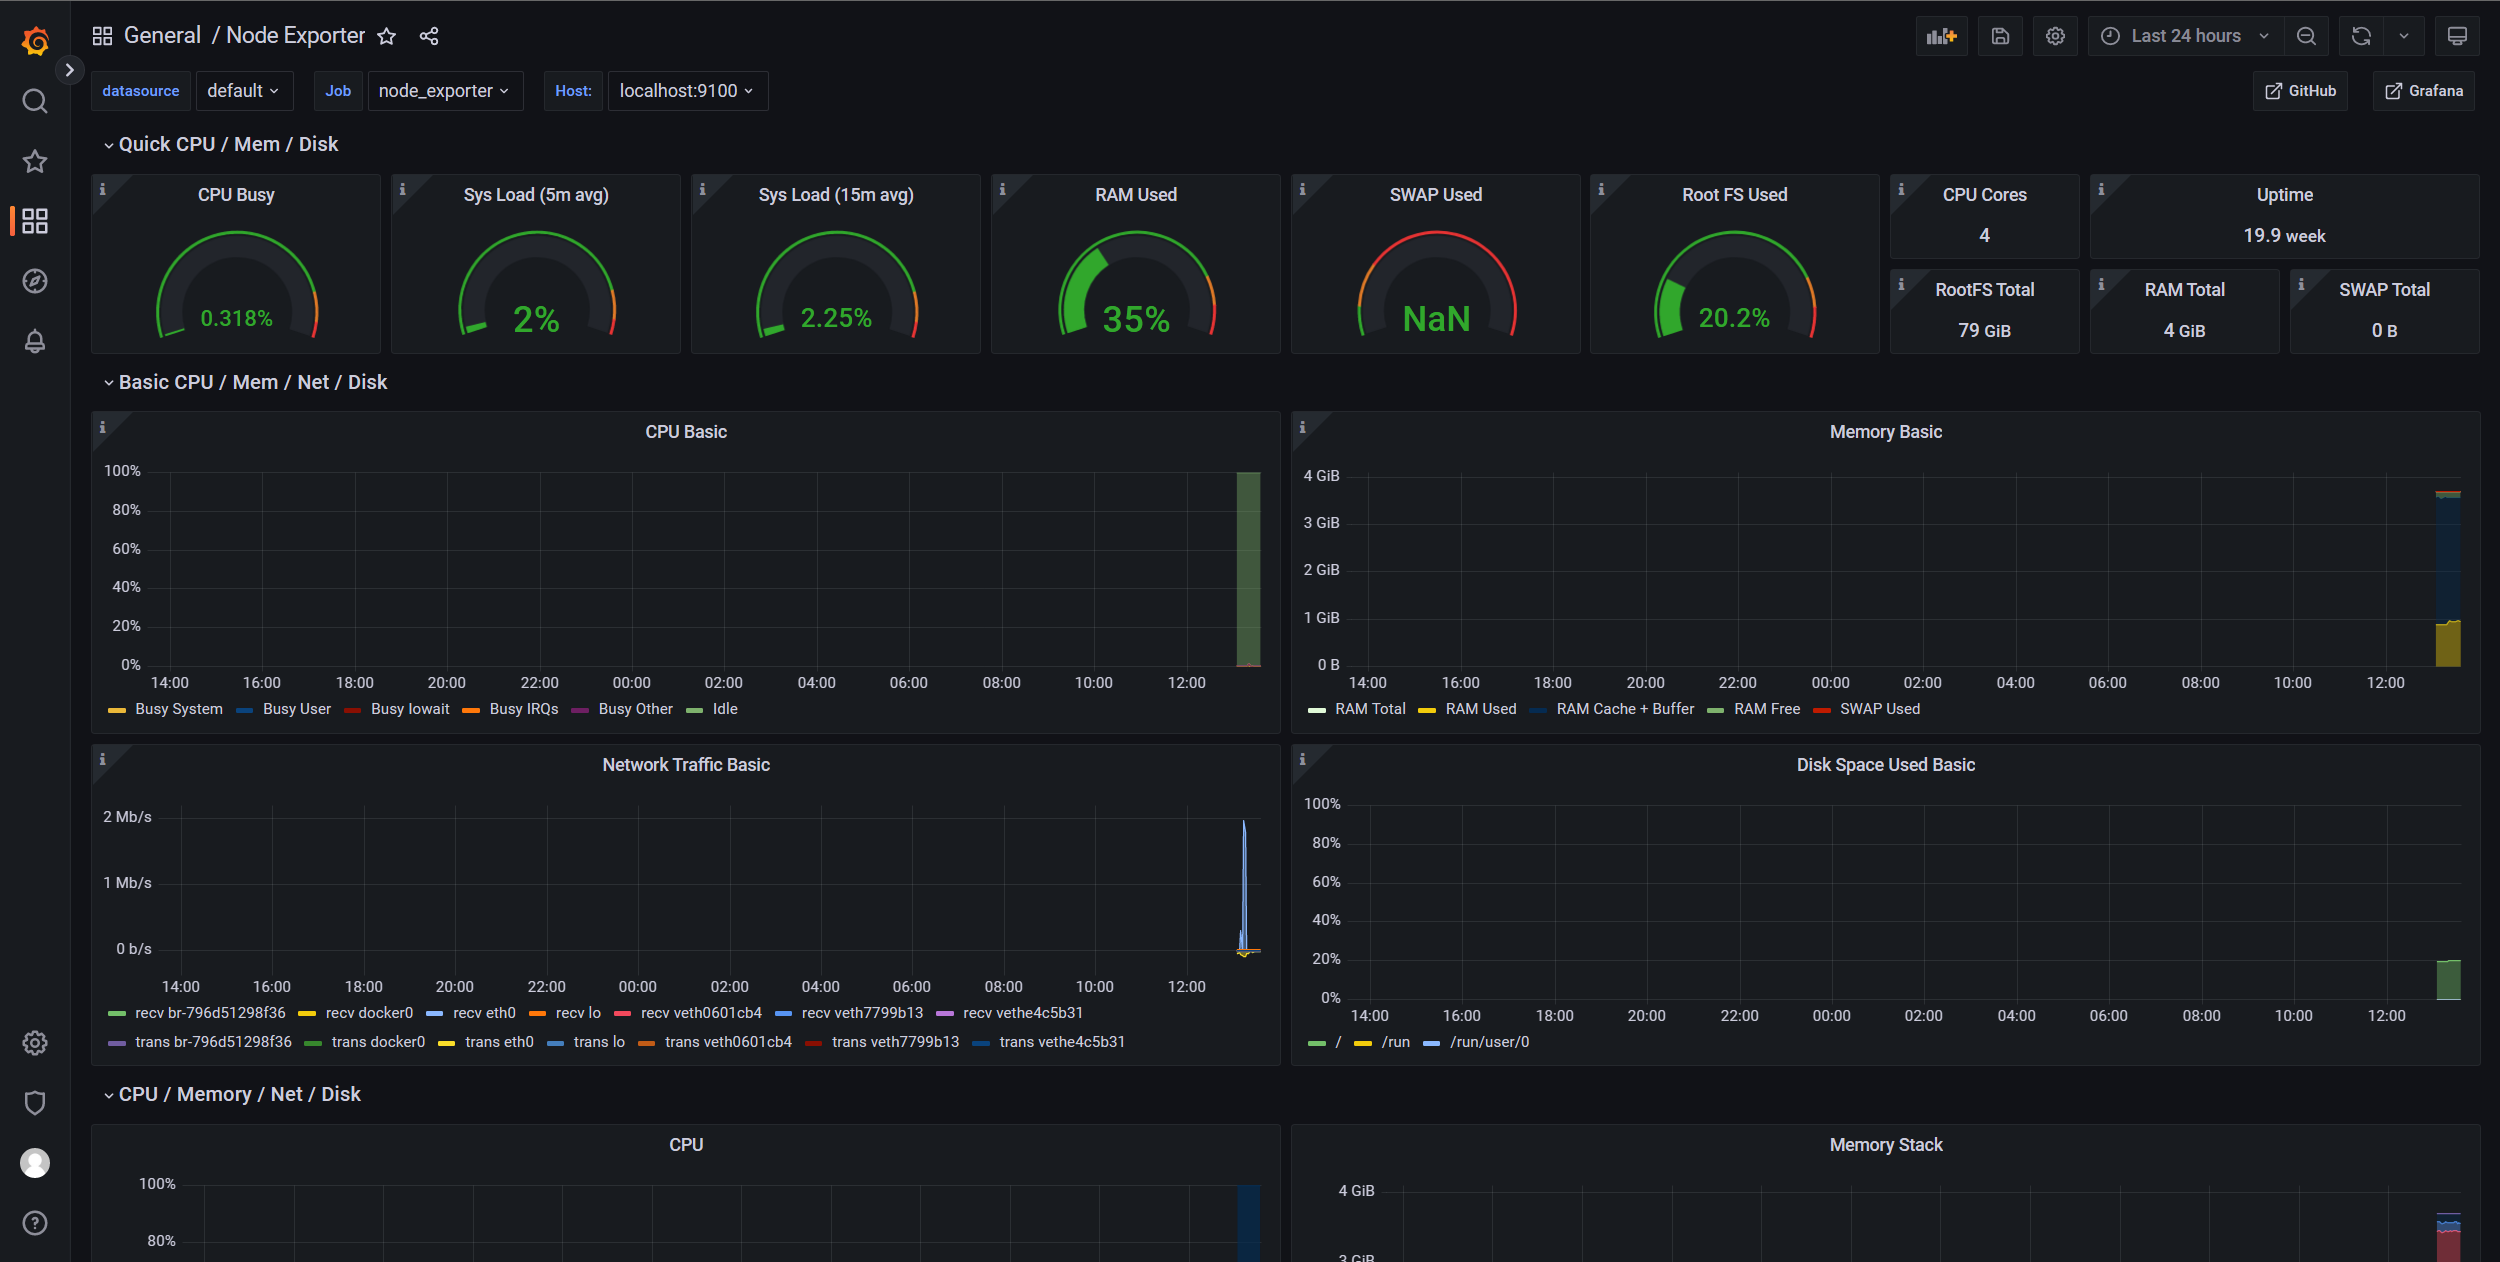Open Starred dashboards from the sidebar
The height and width of the screenshot is (1262, 2500).
pyautogui.click(x=35, y=161)
